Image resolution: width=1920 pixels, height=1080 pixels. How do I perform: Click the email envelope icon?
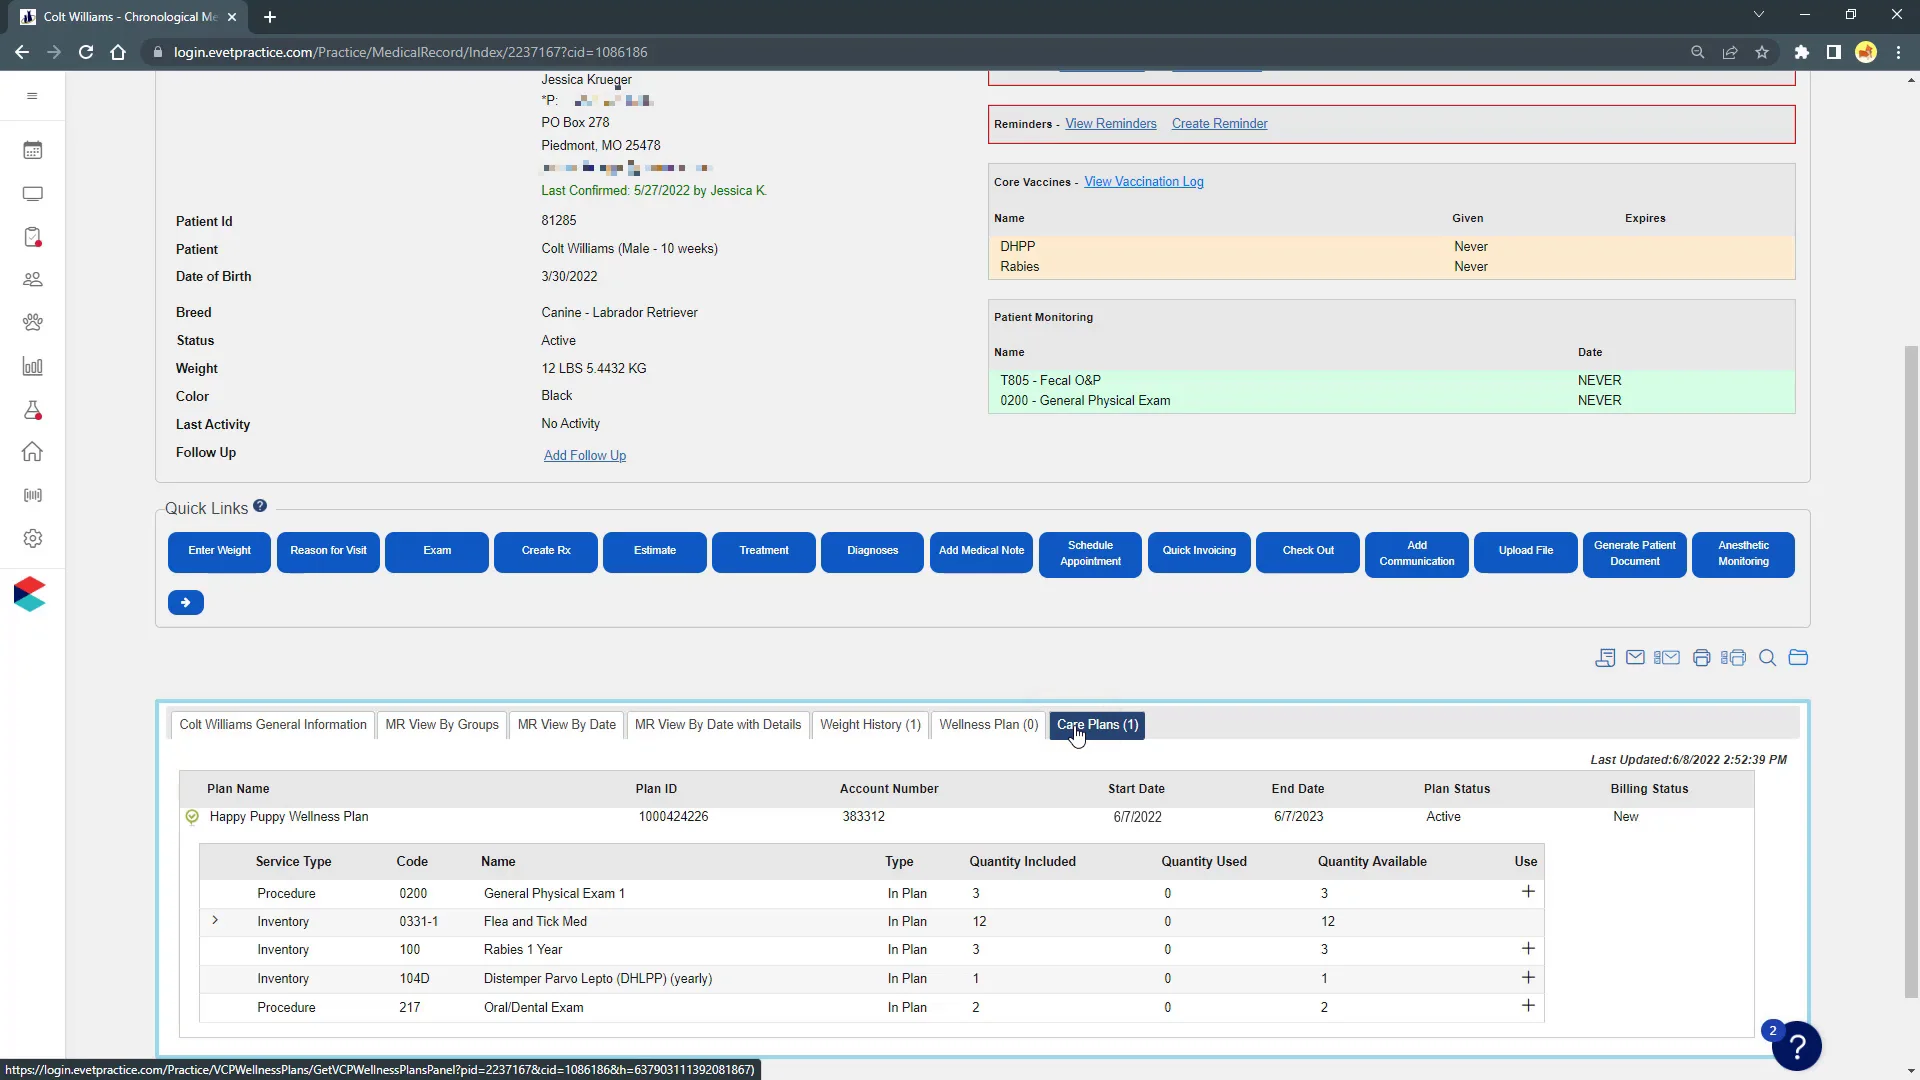[x=1635, y=658]
